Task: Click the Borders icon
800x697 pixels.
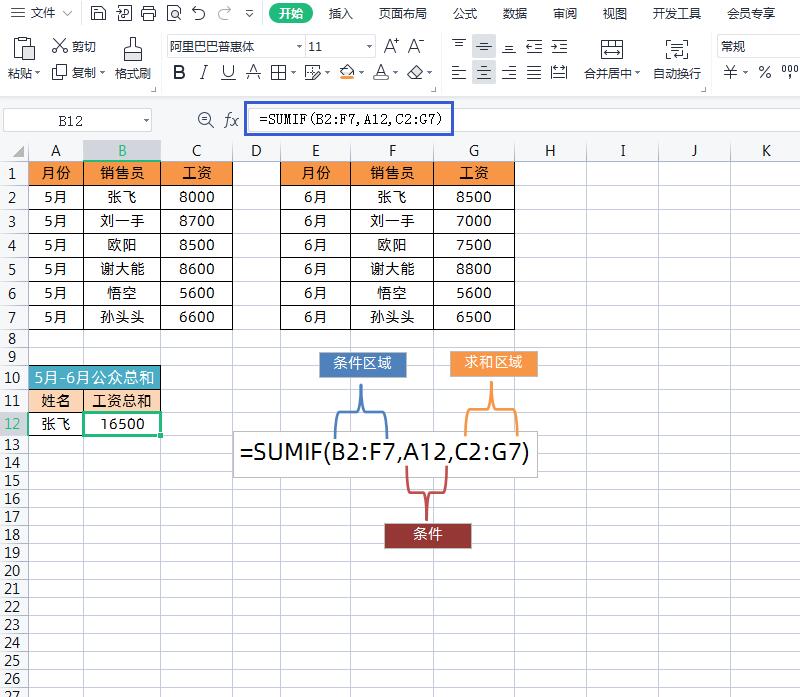Action: 279,72
